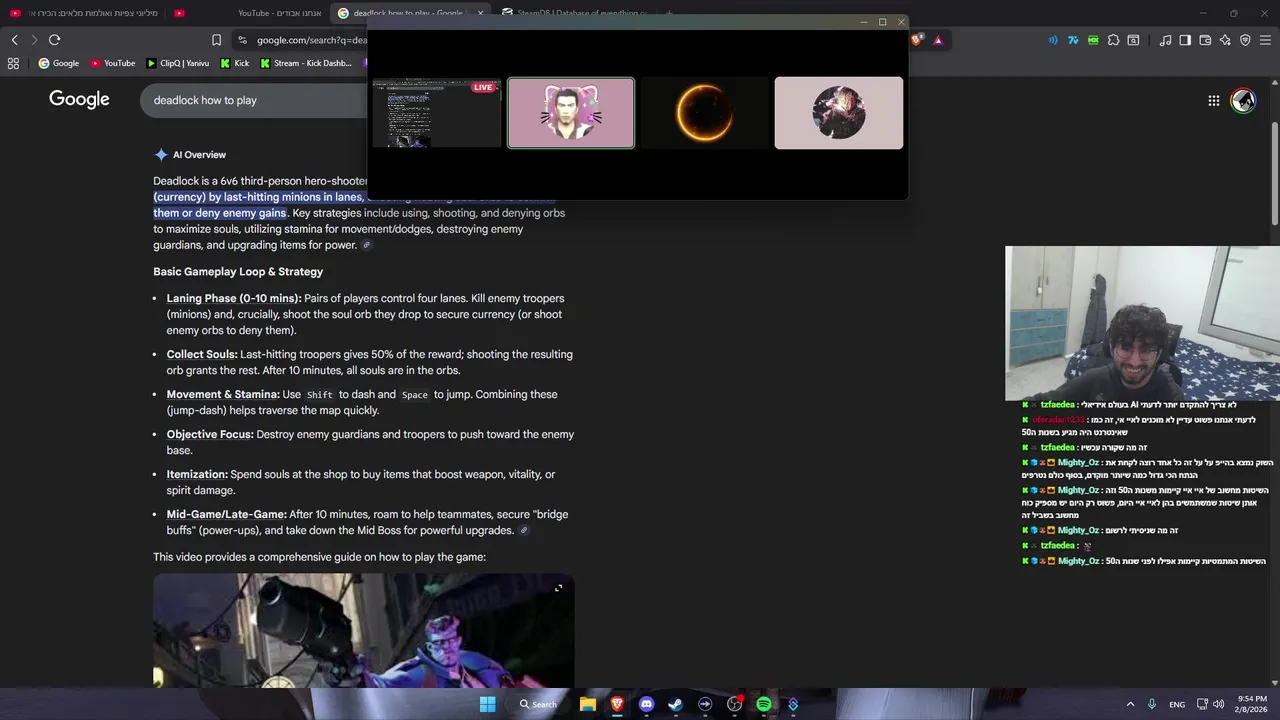The height and width of the screenshot is (720, 1280).
Task: Click the link icon after 'powerful upgrades'
Action: point(524,531)
